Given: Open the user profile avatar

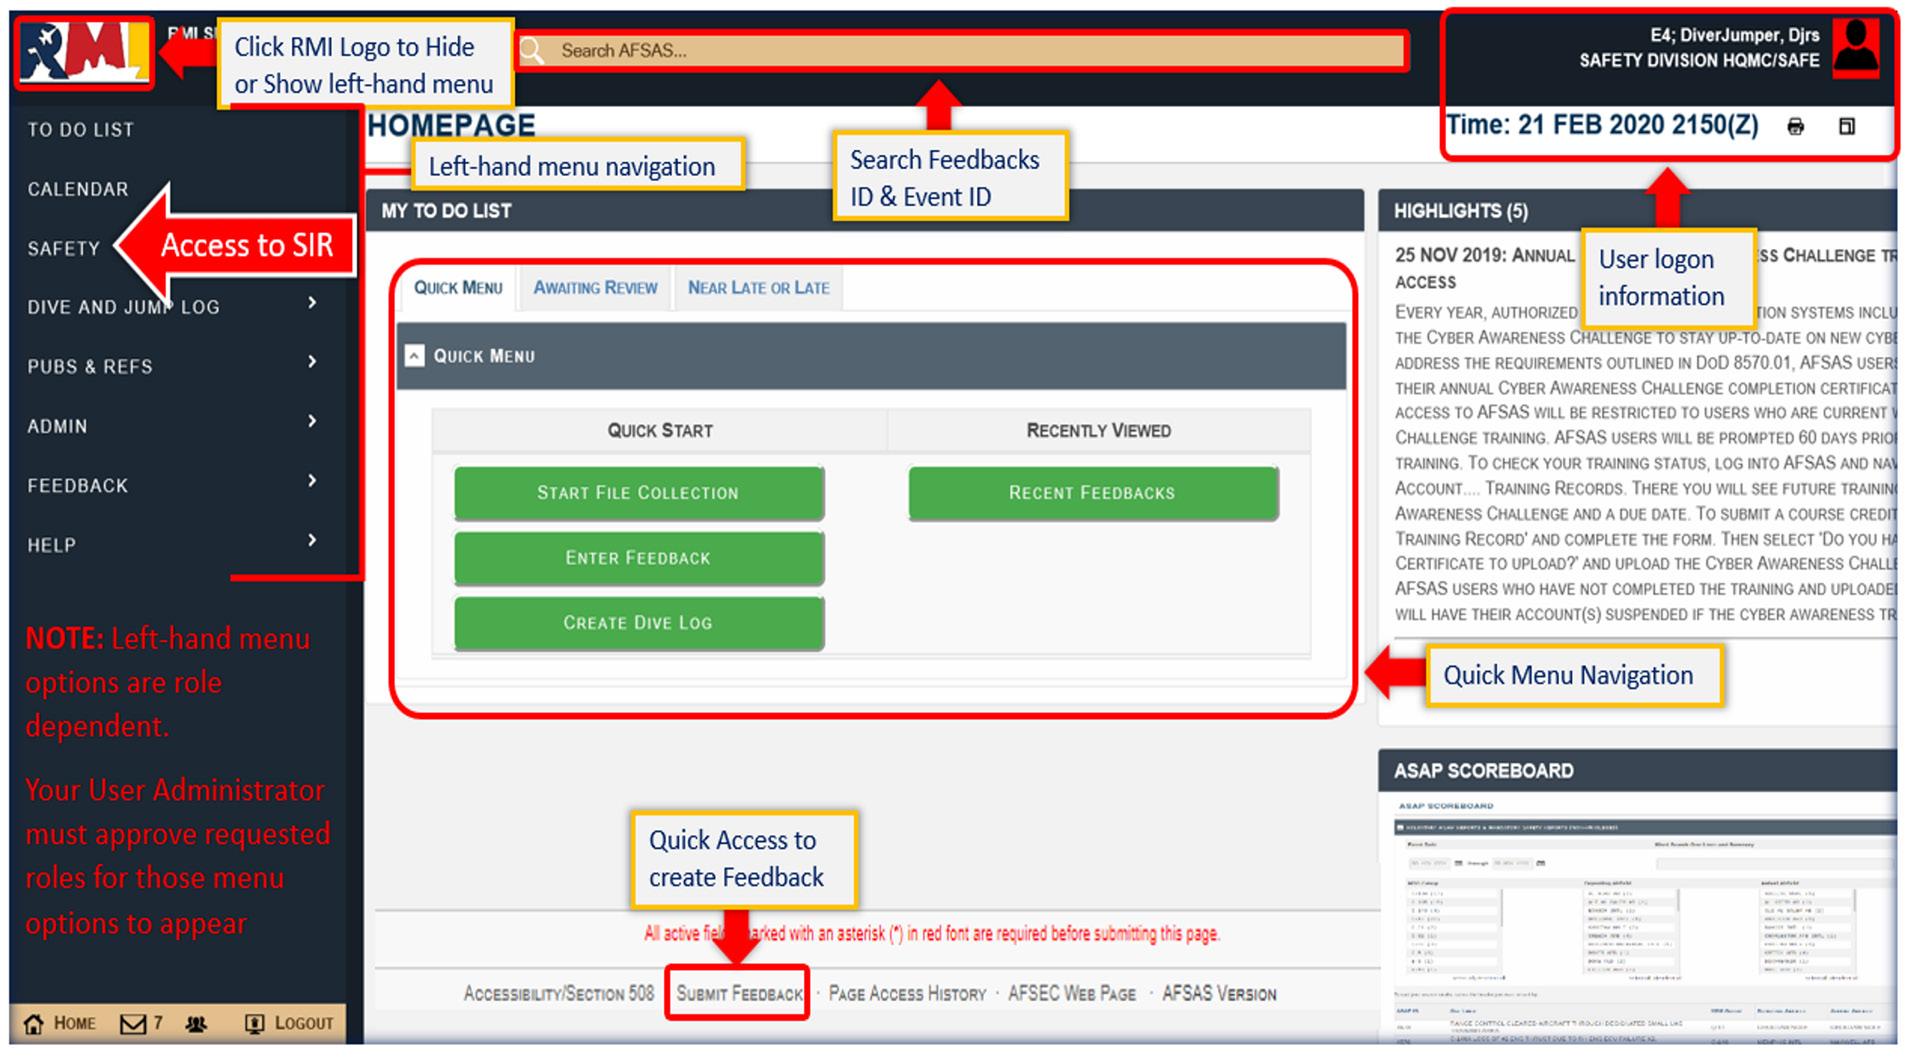Looking at the screenshot, I should (x=1856, y=47).
